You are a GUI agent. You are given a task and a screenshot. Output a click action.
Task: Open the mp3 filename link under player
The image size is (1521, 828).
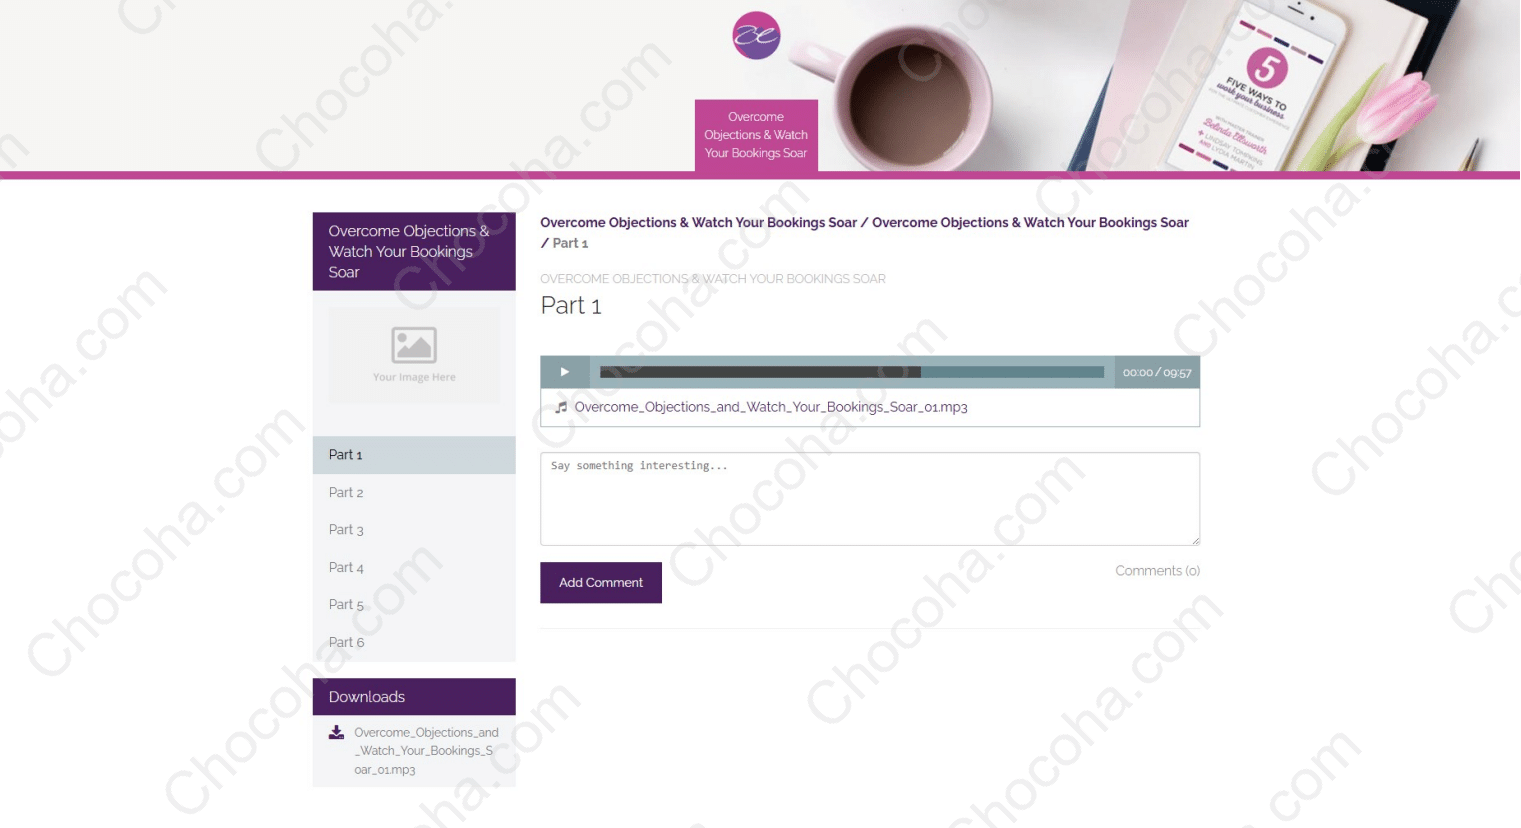click(771, 407)
